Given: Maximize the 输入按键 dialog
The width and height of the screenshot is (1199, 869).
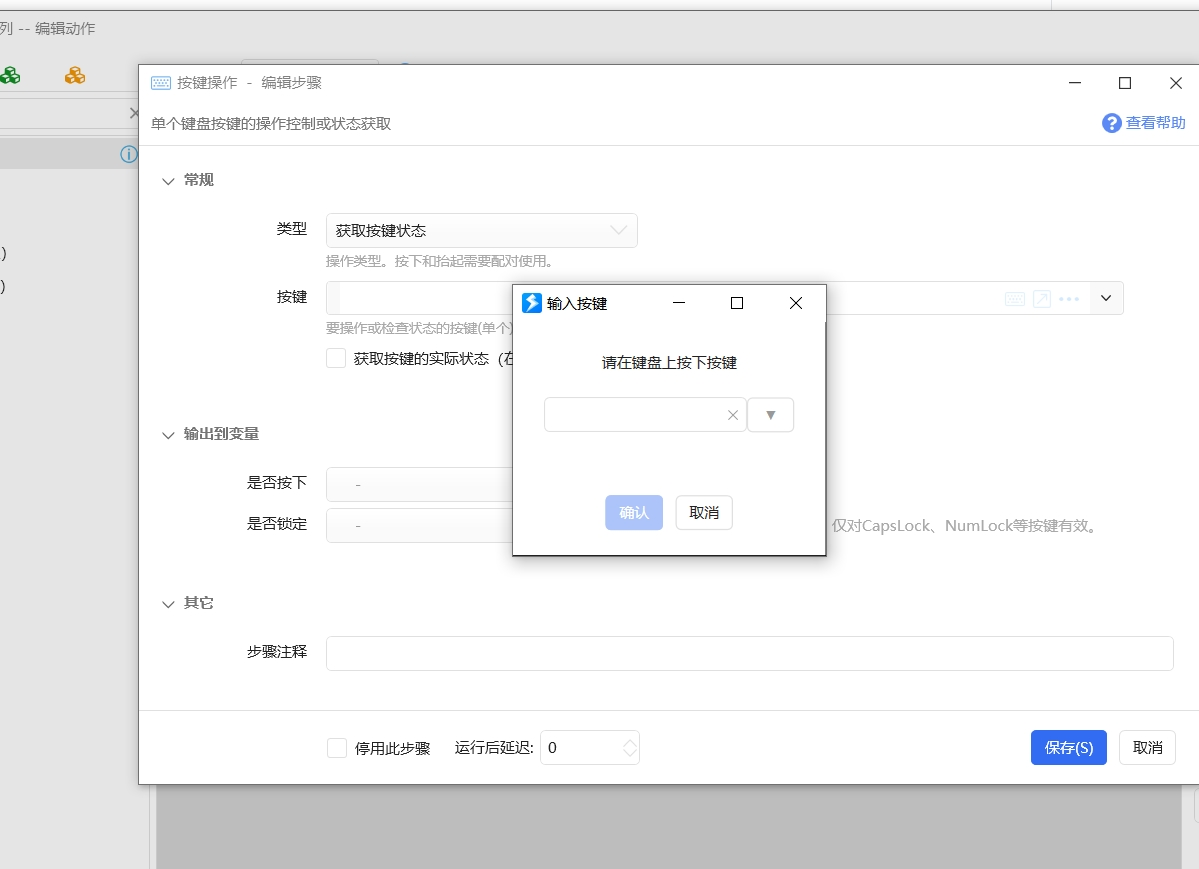Looking at the screenshot, I should pyautogui.click(x=737, y=304).
